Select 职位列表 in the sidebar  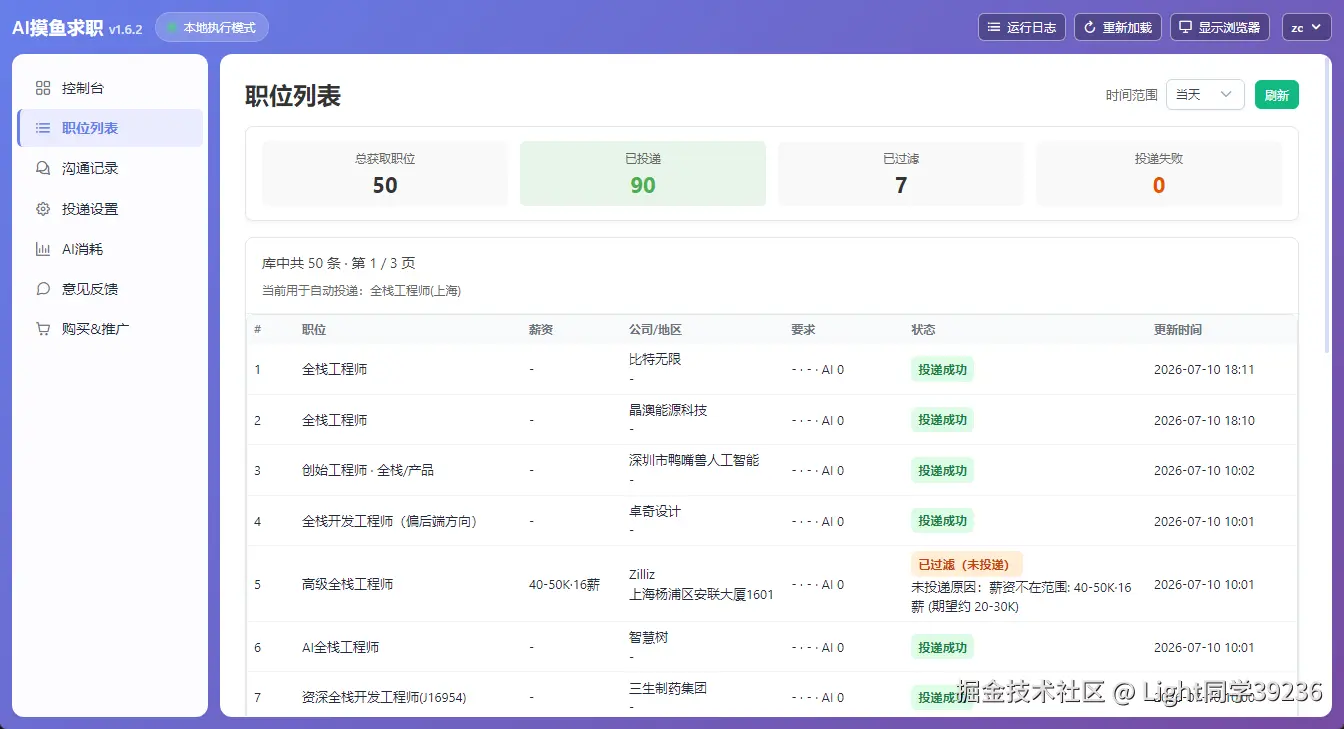pos(110,128)
